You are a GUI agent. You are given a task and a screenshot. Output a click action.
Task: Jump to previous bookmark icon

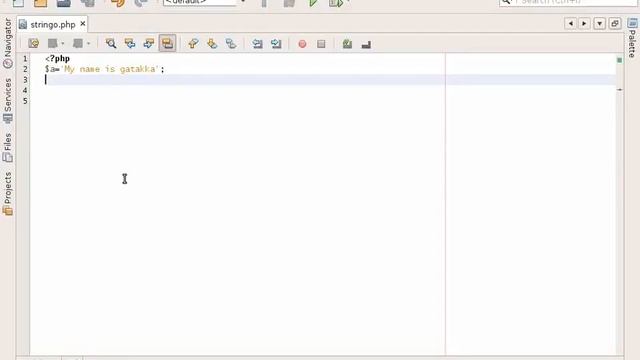tap(193, 44)
